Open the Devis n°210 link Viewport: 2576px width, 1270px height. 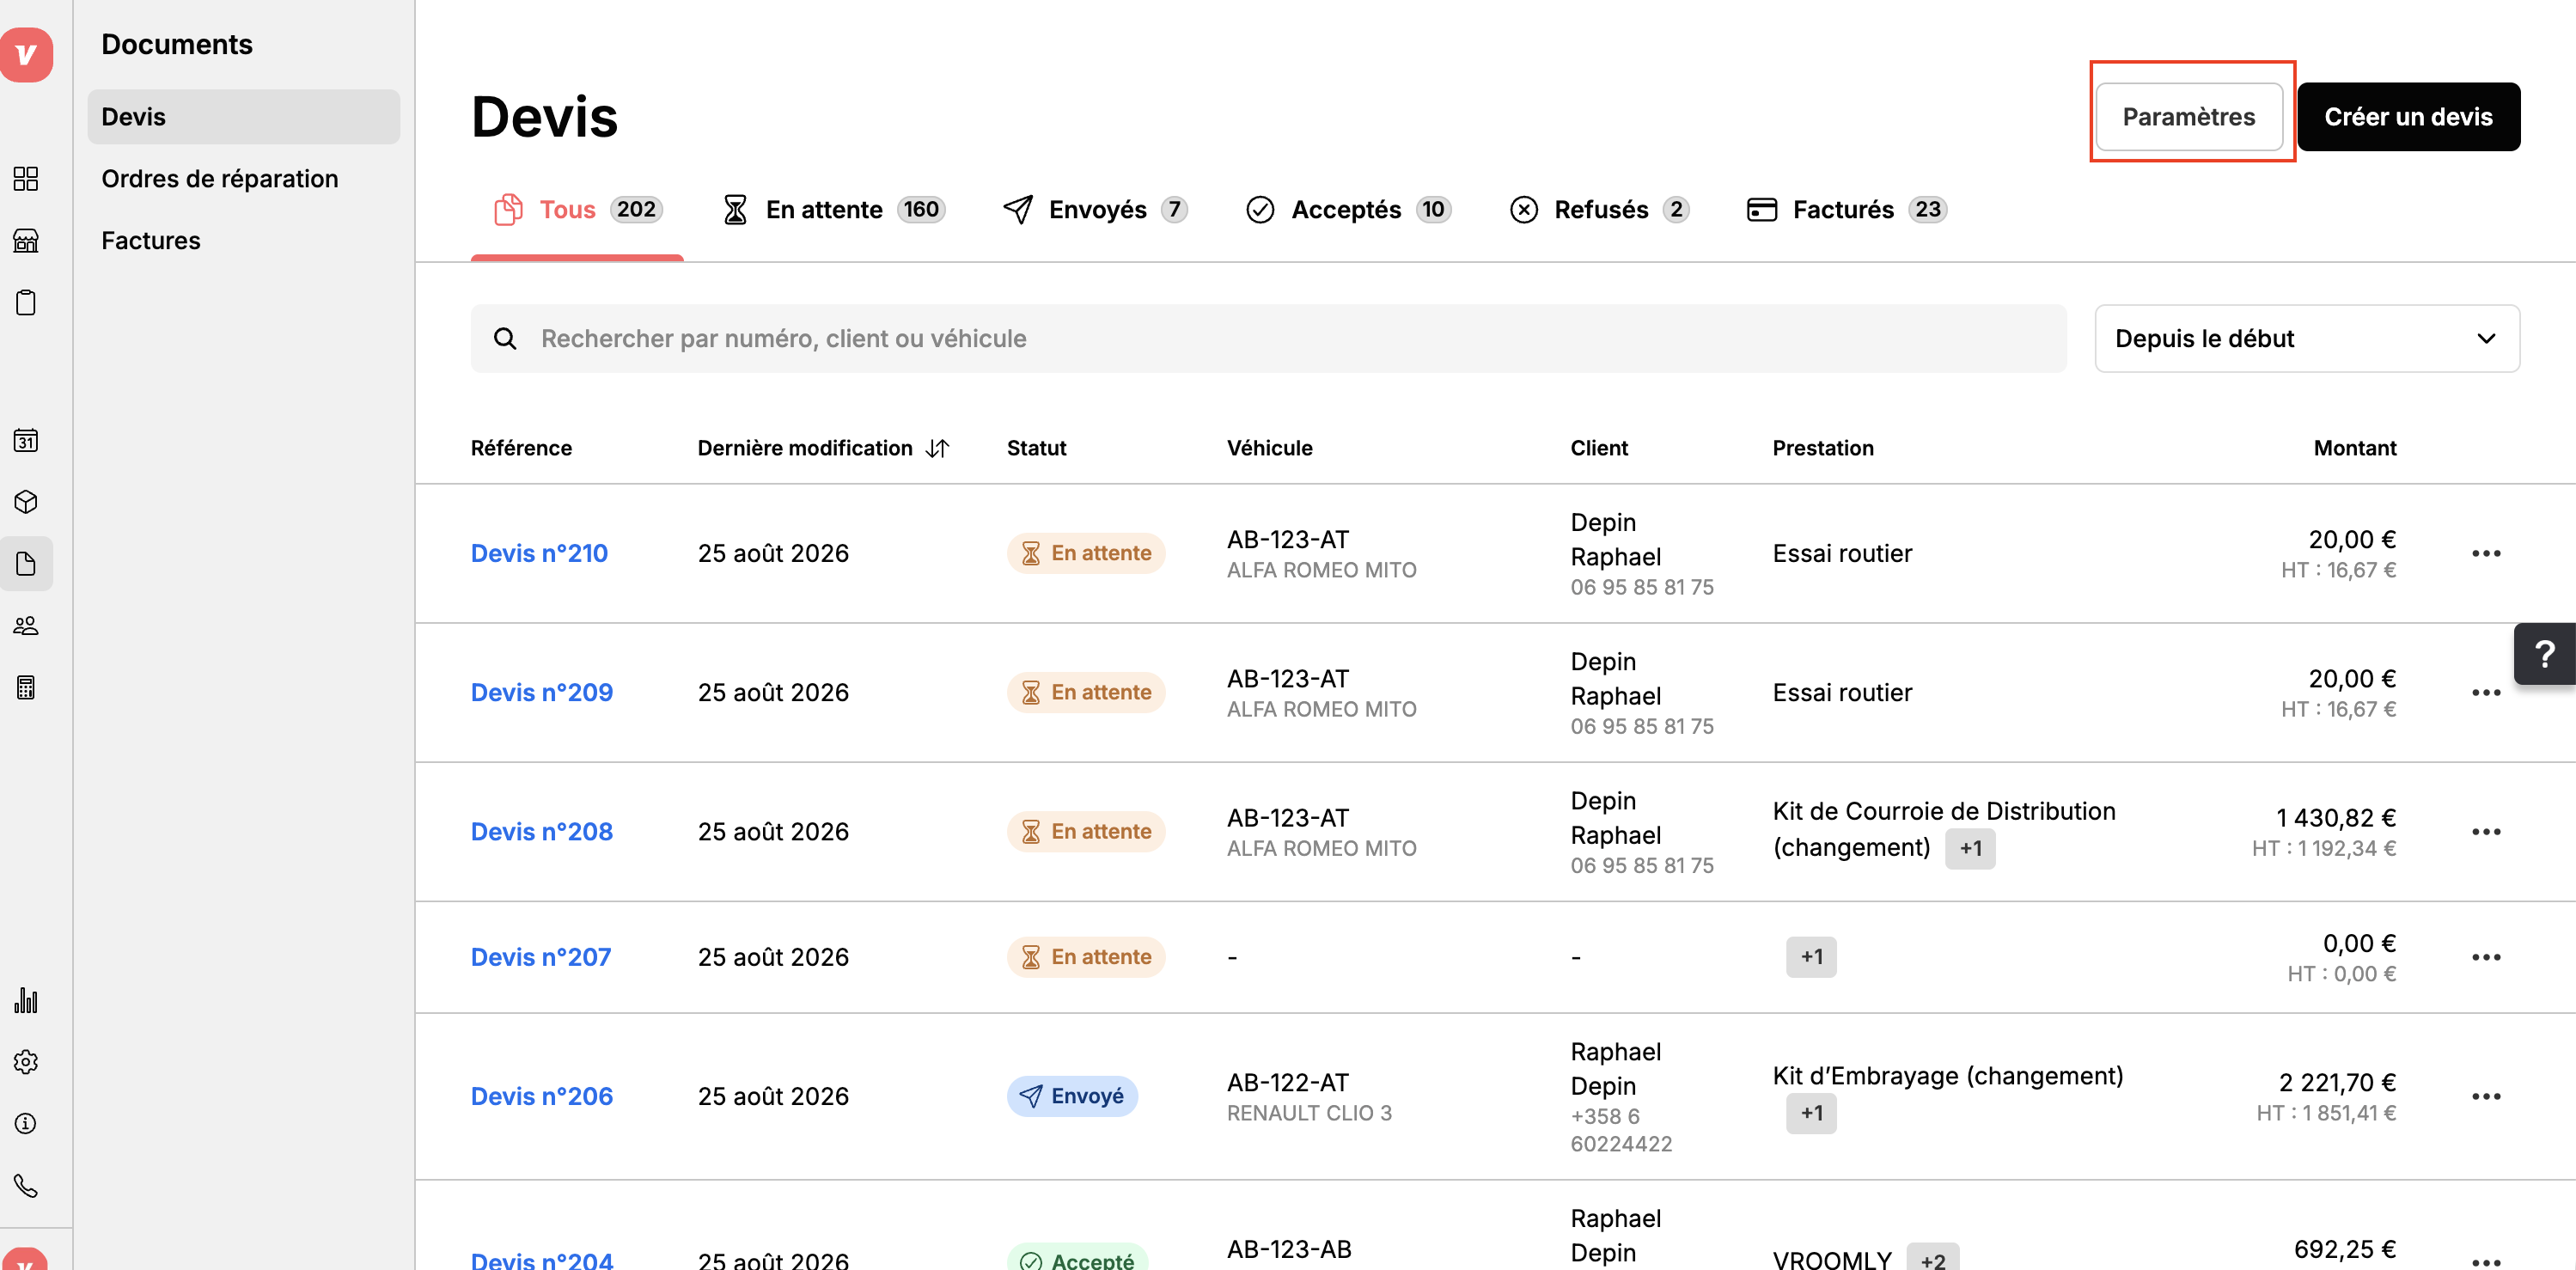(x=539, y=553)
